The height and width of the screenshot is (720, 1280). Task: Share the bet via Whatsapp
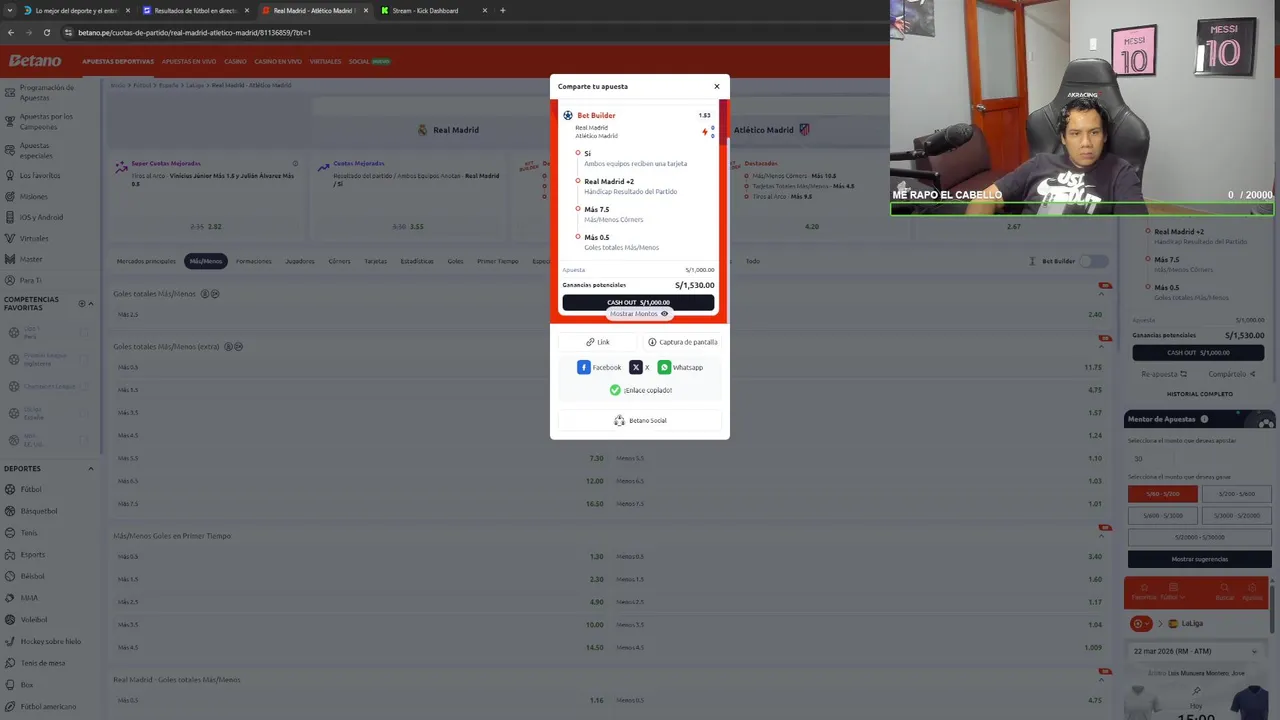pyautogui.click(x=680, y=367)
